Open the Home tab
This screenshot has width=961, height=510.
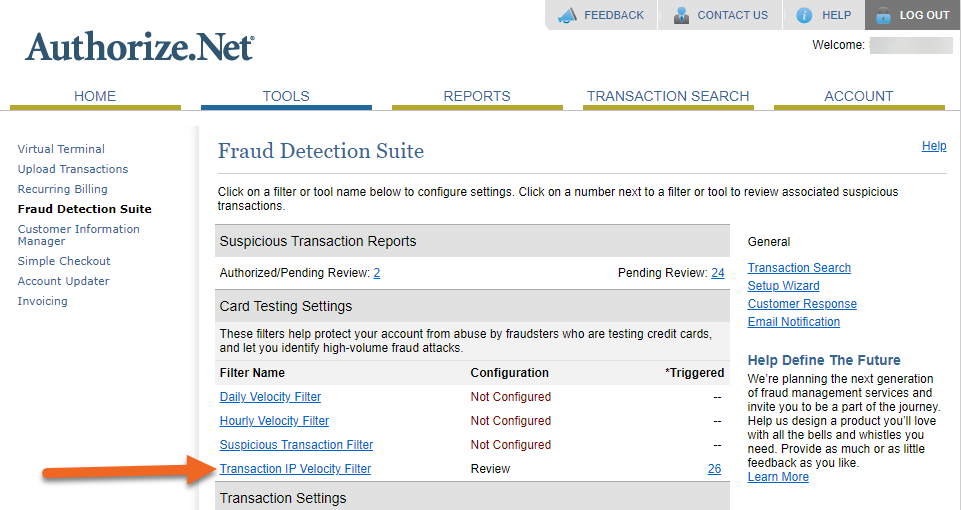click(95, 96)
